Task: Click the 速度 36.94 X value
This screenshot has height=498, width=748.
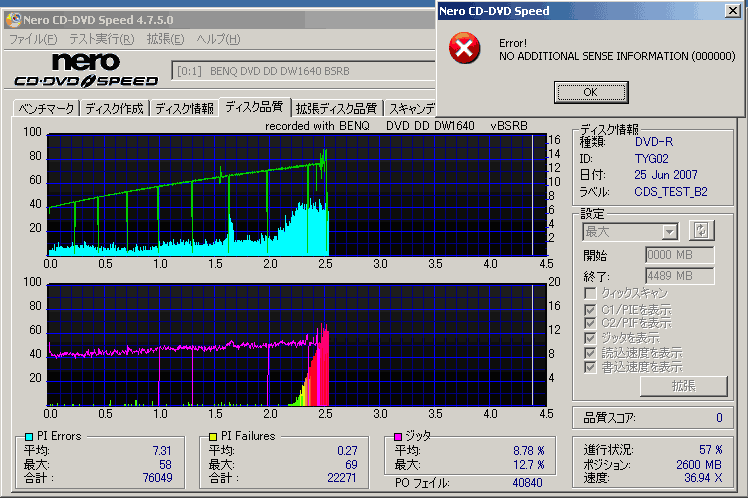Action: coord(703,477)
